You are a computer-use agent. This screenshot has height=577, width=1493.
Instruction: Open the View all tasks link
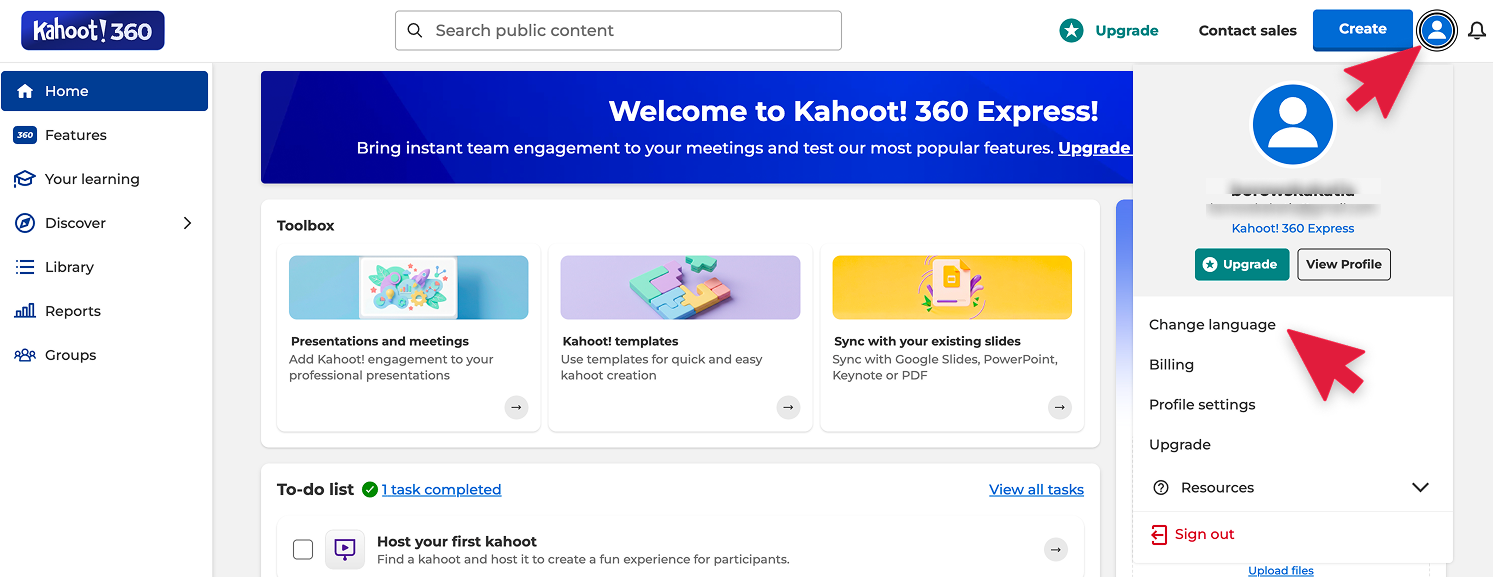coord(1036,489)
